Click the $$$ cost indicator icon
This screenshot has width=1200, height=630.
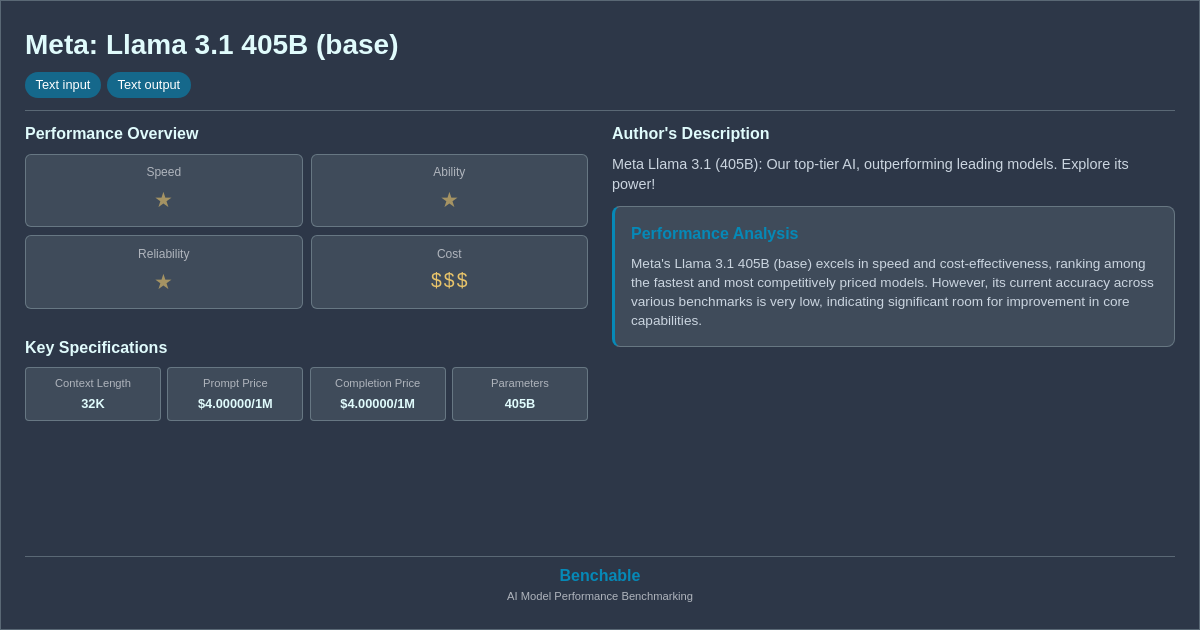(x=449, y=281)
